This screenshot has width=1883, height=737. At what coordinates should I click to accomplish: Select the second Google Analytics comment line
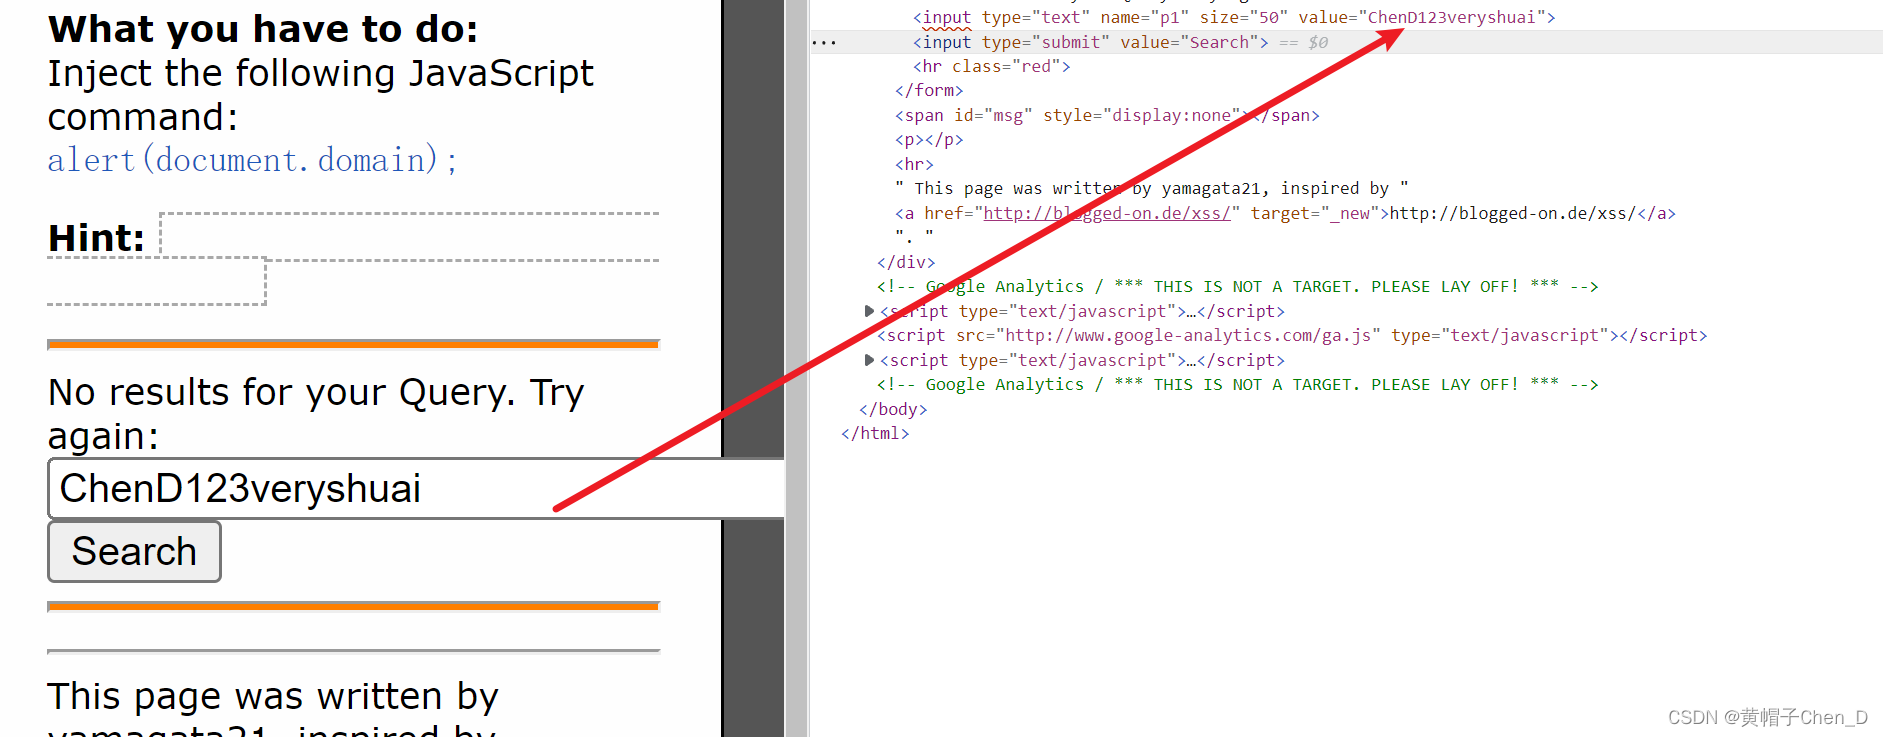pyautogui.click(x=1237, y=384)
